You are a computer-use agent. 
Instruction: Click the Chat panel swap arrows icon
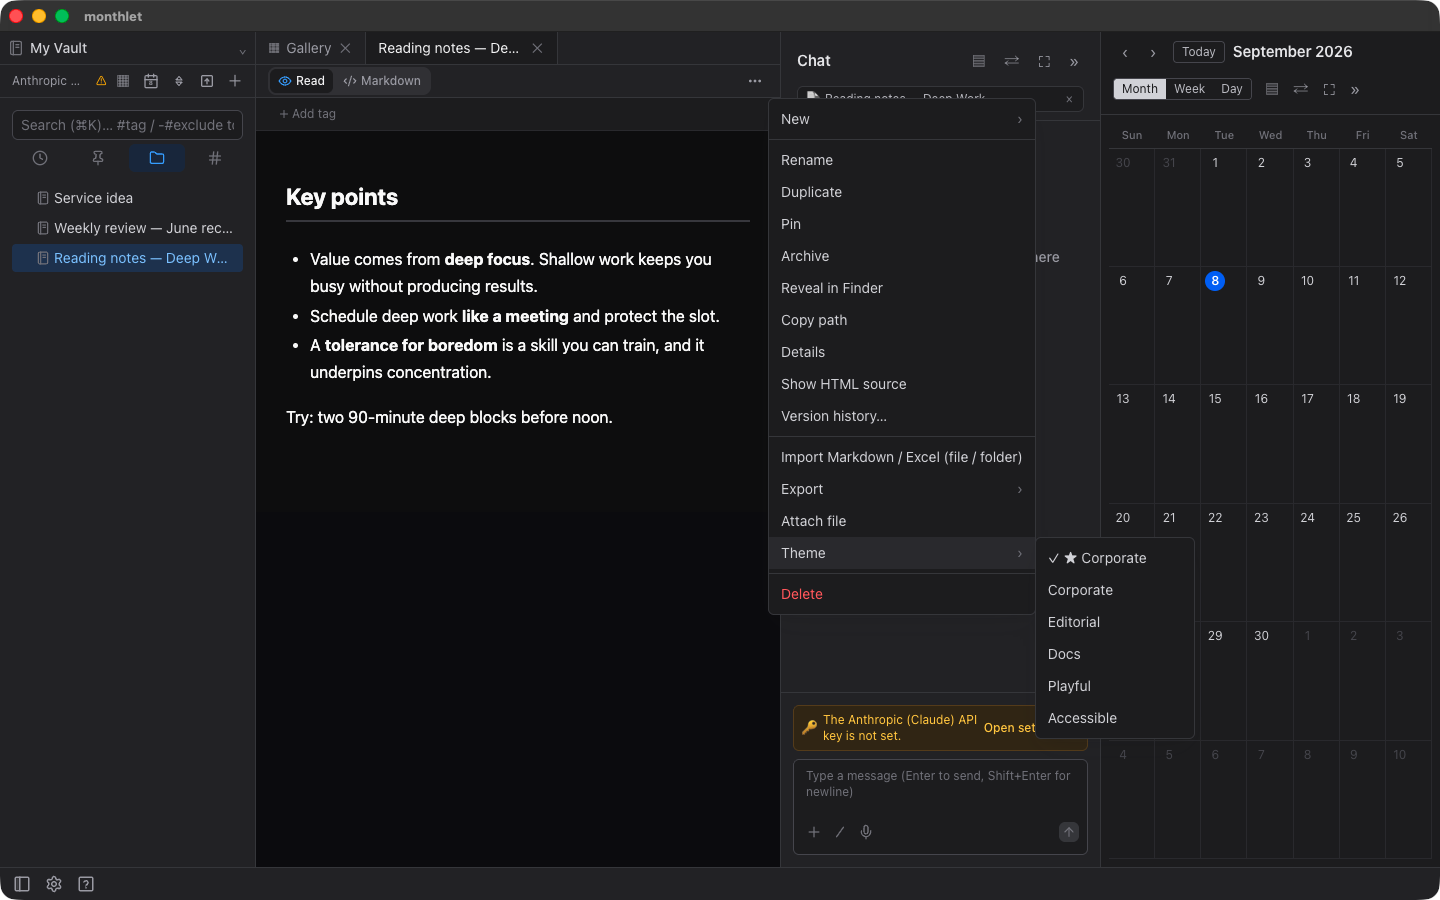coord(1012,61)
